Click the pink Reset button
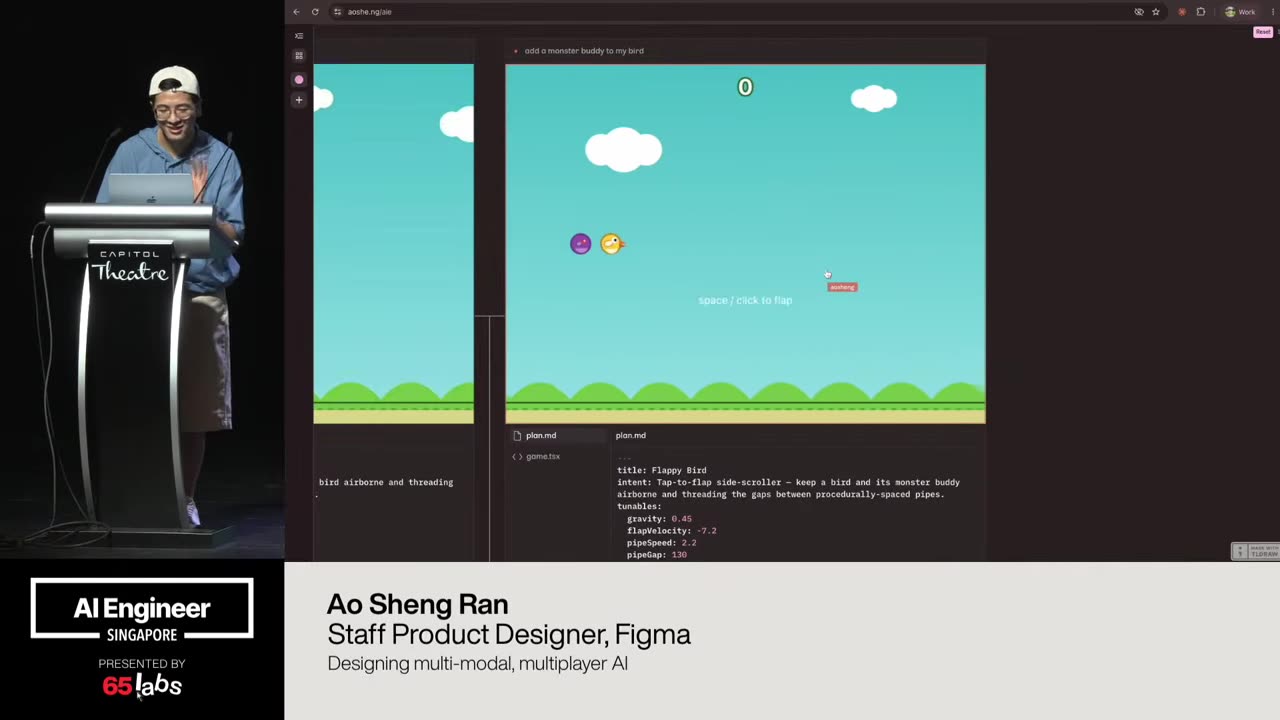This screenshot has height=720, width=1280. (1263, 32)
